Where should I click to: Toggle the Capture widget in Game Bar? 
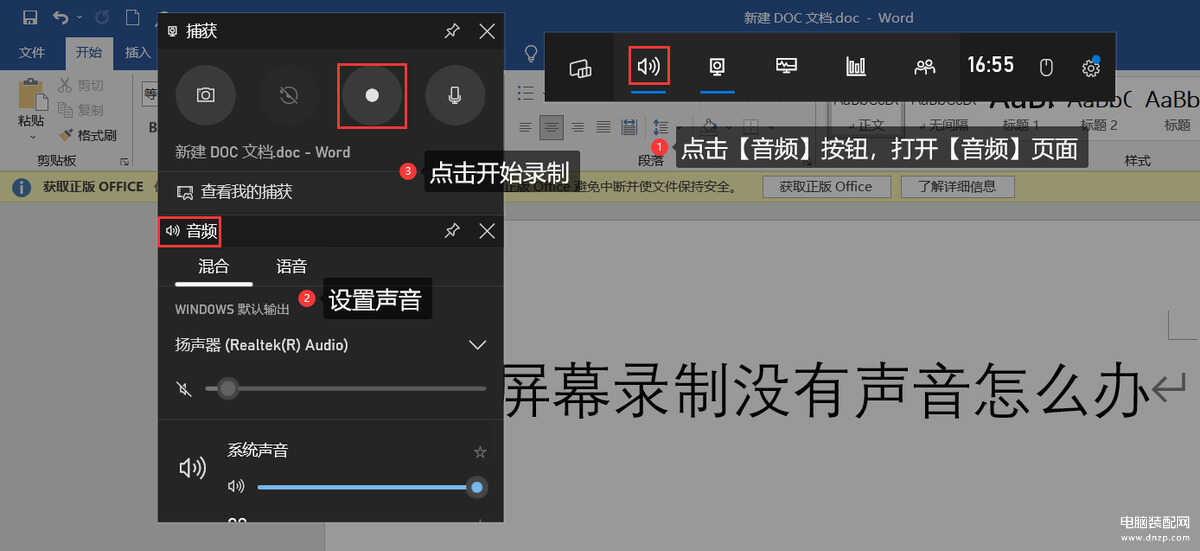point(717,67)
